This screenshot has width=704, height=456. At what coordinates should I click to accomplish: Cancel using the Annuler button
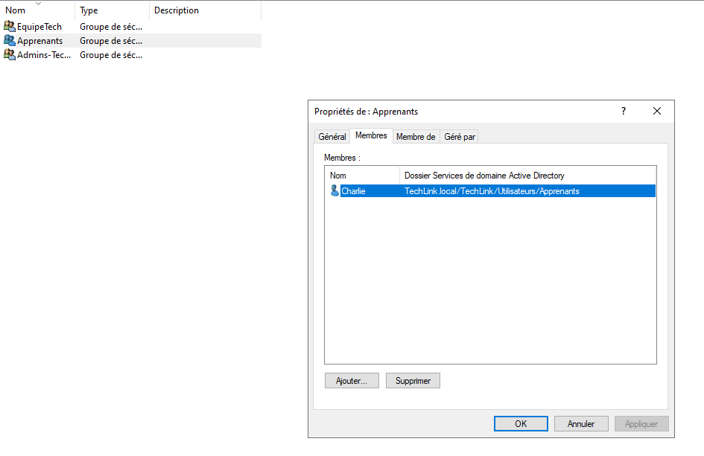[581, 424]
